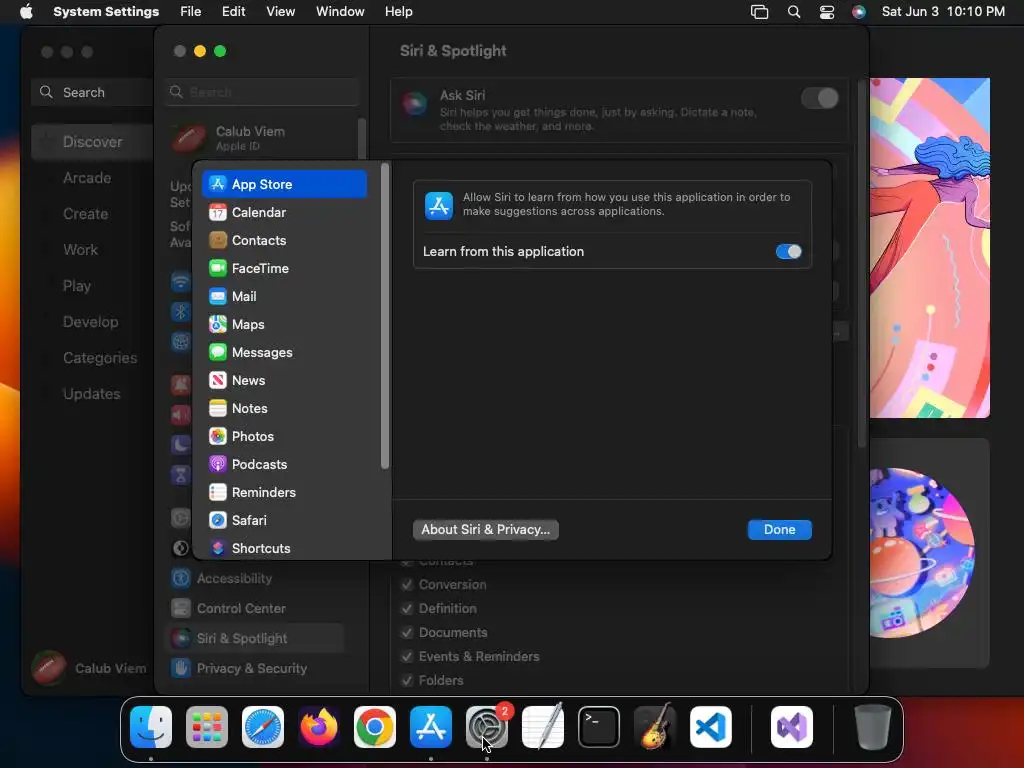The height and width of the screenshot is (768, 1024).
Task: Open the File menu
Action: 191,12
